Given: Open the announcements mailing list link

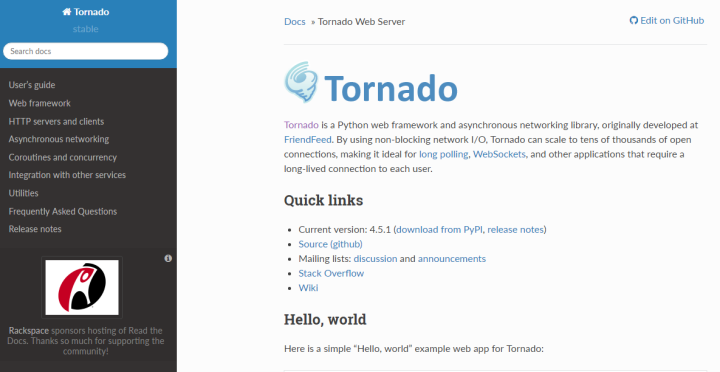Looking at the screenshot, I should click(x=452, y=259).
